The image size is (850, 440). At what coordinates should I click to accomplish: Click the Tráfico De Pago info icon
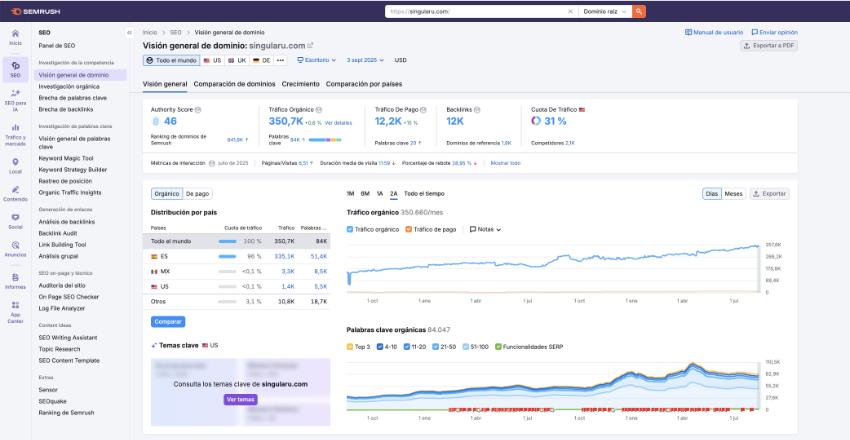[x=423, y=109]
